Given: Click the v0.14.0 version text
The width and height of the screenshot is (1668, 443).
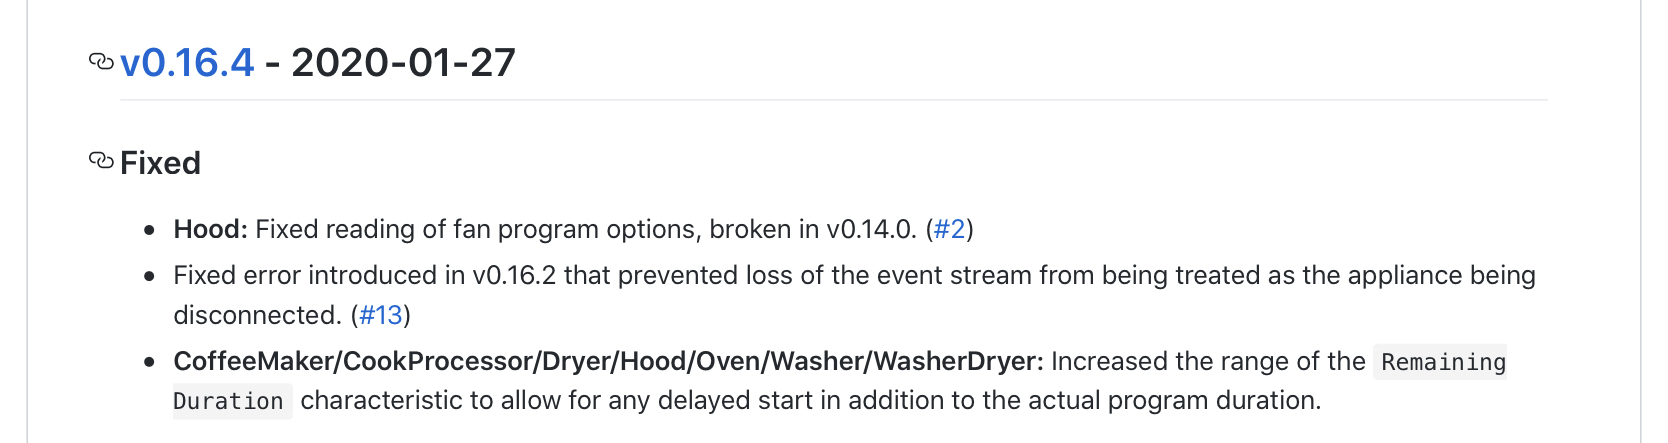Looking at the screenshot, I should (x=870, y=229).
